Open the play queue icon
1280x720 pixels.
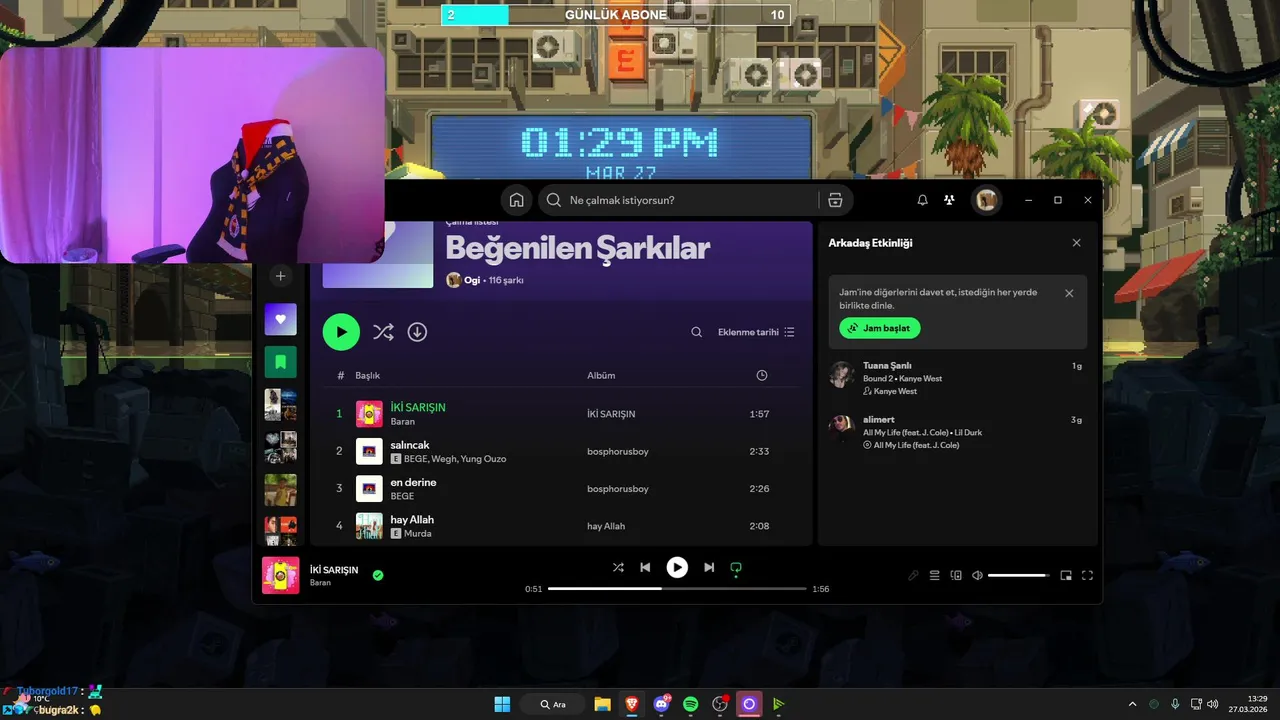coord(934,575)
